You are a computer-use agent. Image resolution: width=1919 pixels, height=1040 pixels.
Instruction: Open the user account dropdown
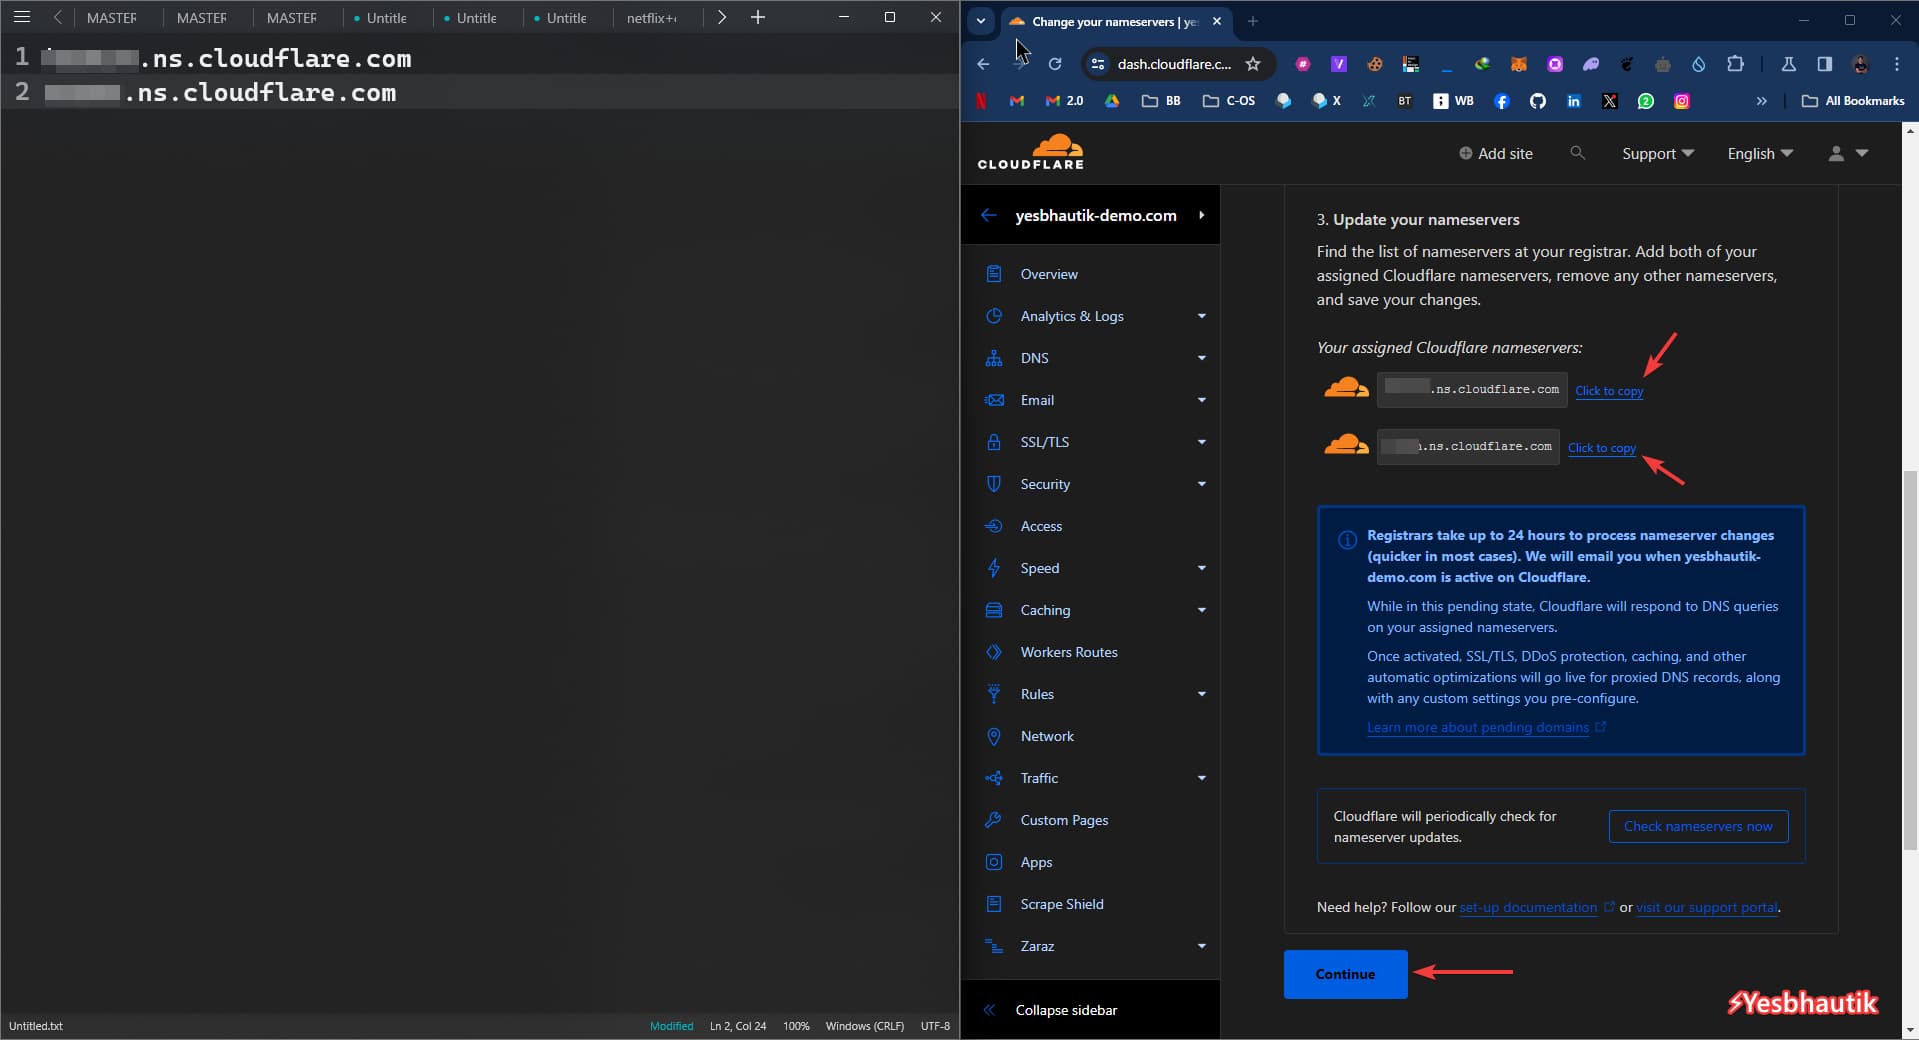pos(1847,153)
